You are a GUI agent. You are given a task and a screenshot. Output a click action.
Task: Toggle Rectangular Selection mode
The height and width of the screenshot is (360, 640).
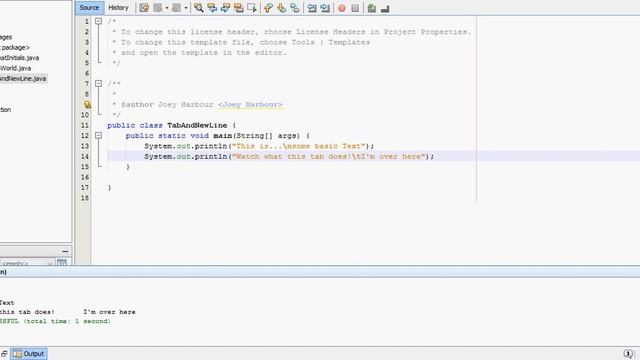(x=252, y=8)
